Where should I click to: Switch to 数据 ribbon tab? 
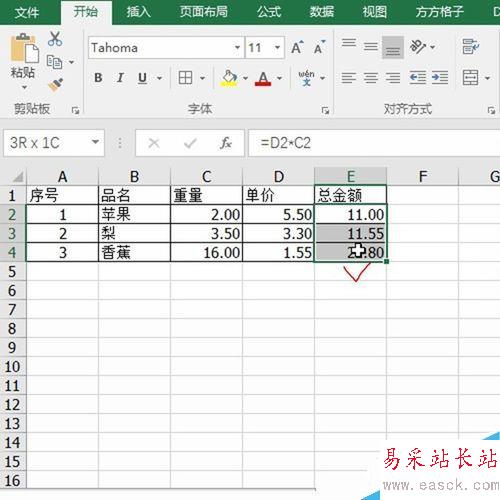point(322,12)
